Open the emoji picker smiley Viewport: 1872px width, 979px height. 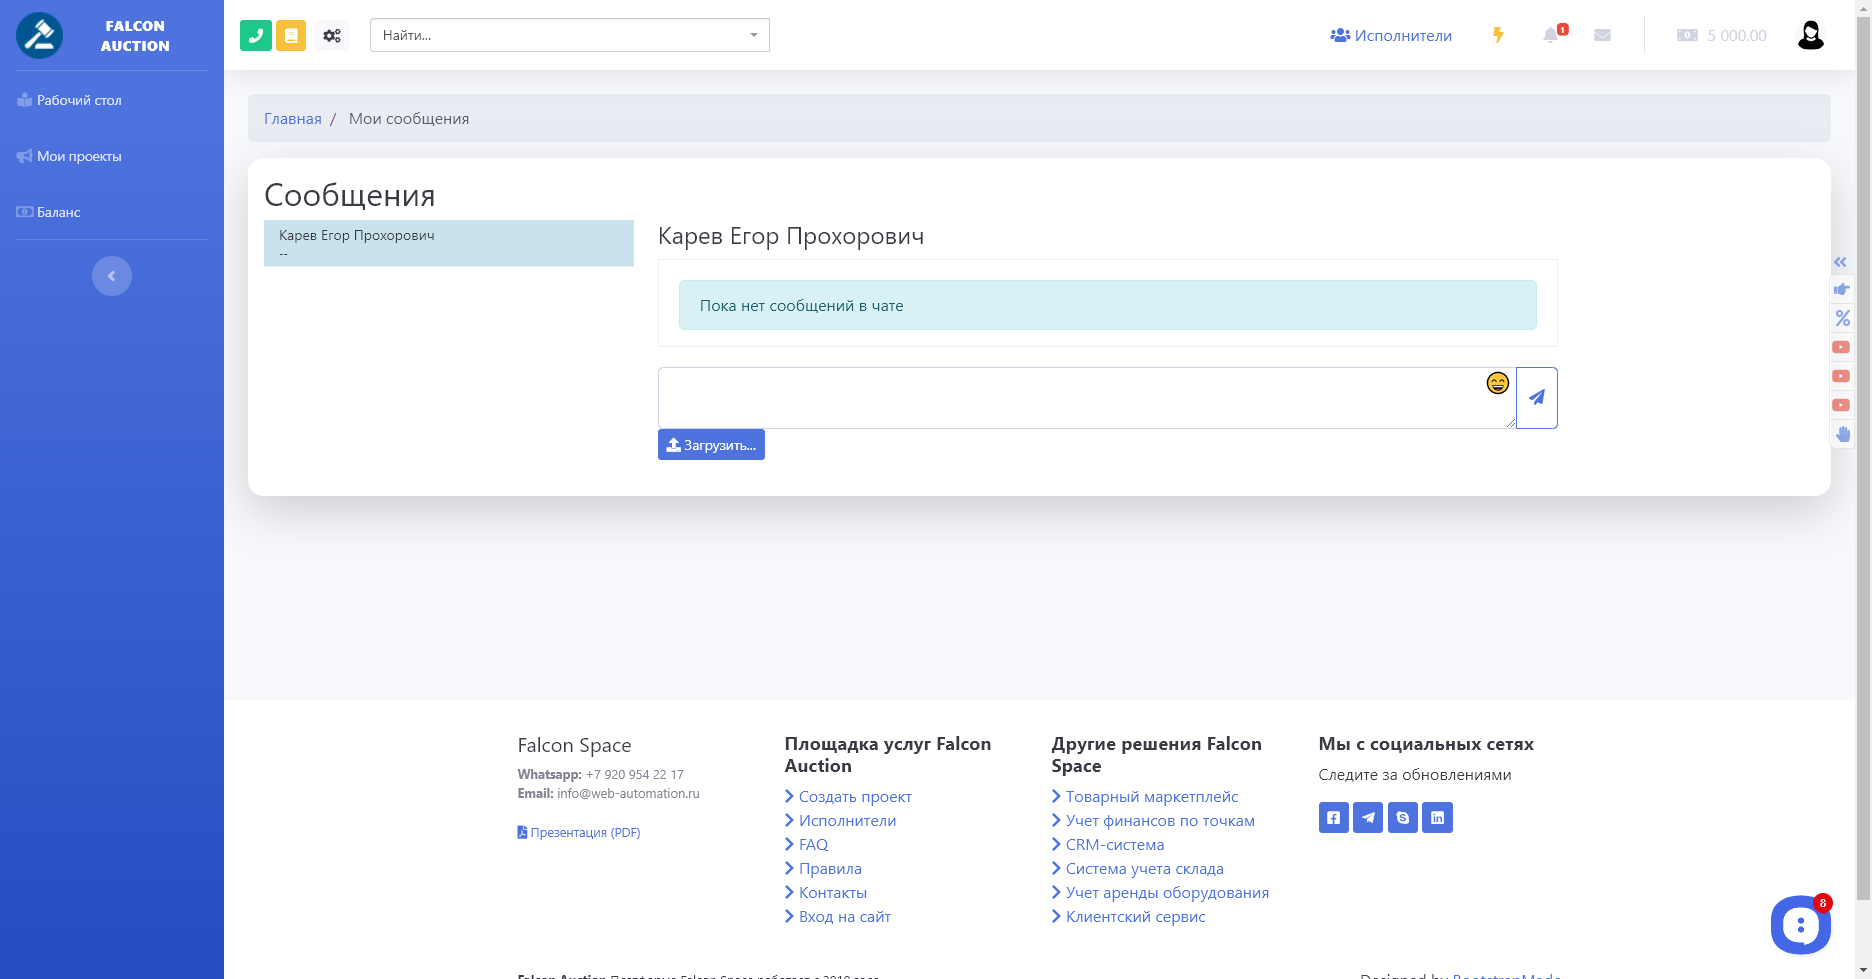click(1497, 383)
